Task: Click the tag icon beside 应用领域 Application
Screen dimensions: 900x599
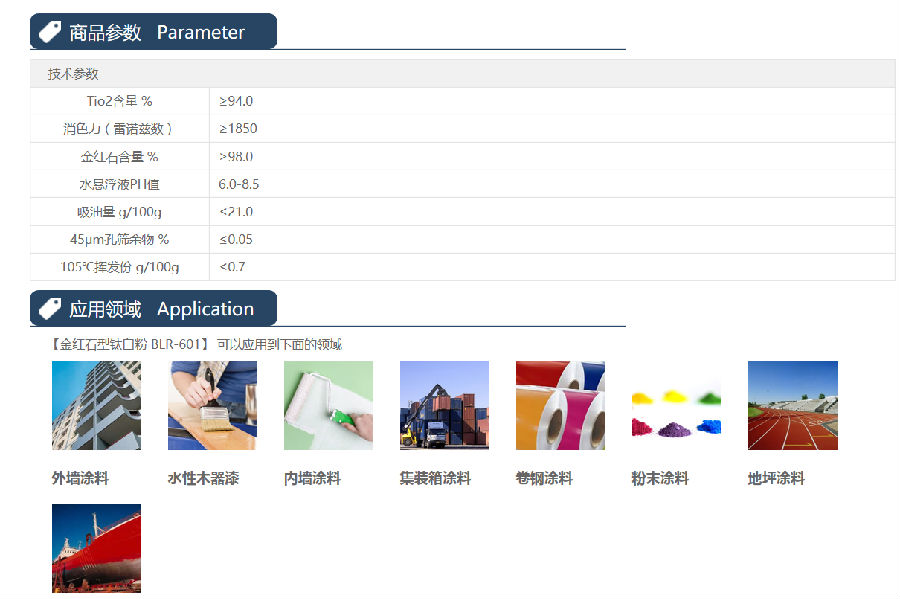Action: 50,309
